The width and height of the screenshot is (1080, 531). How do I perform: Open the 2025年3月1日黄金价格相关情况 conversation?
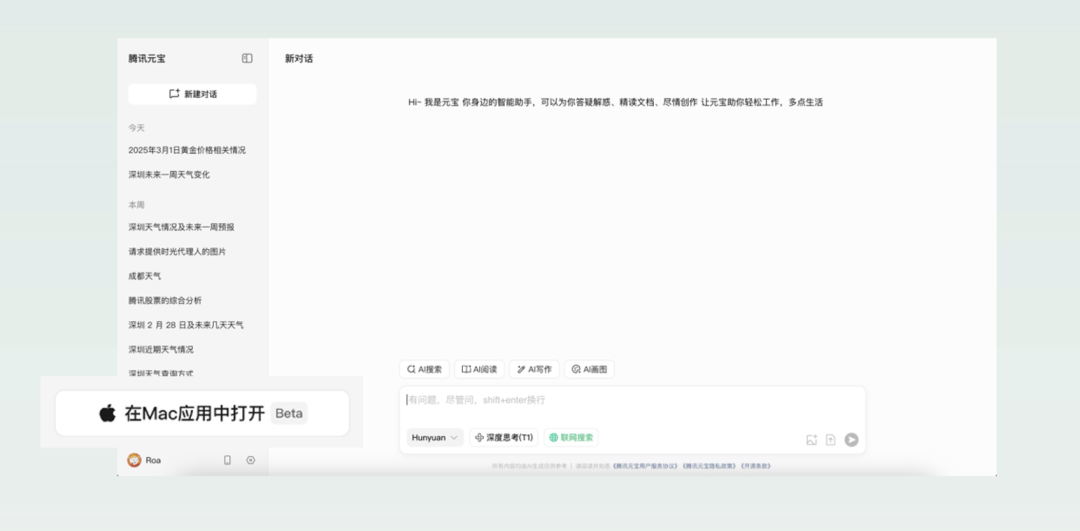187,150
